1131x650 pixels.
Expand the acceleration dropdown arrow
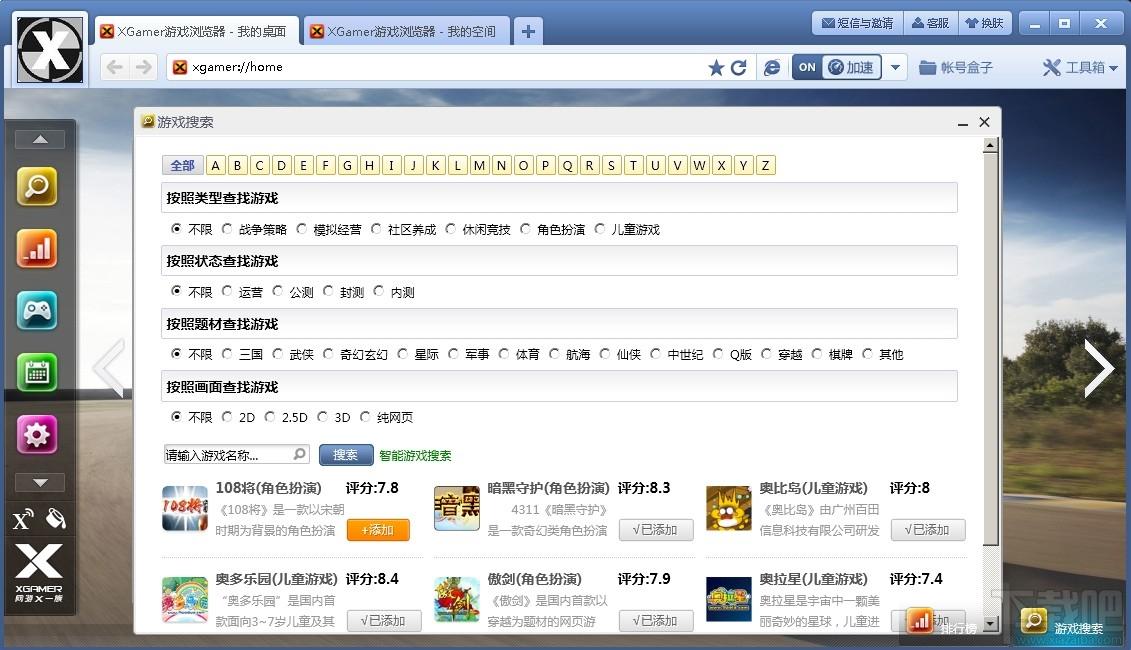(x=895, y=67)
